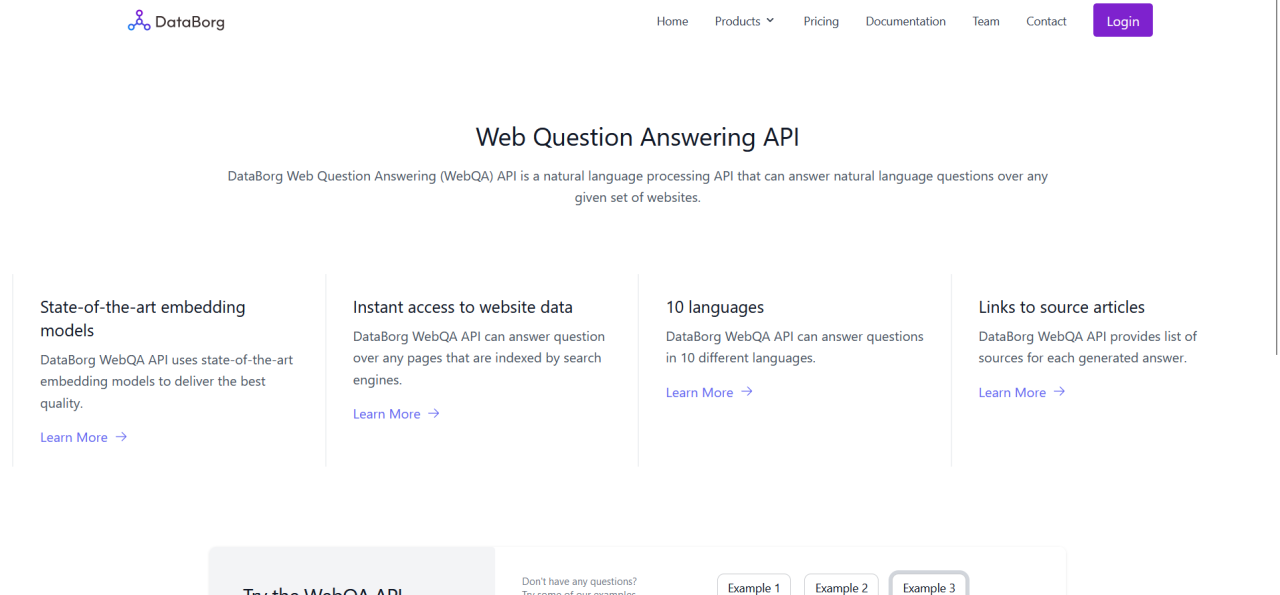Screen dimensions: 1280x595
Task: Click the arrow icon under State-of-the-art embedding models
Action: (x=121, y=437)
